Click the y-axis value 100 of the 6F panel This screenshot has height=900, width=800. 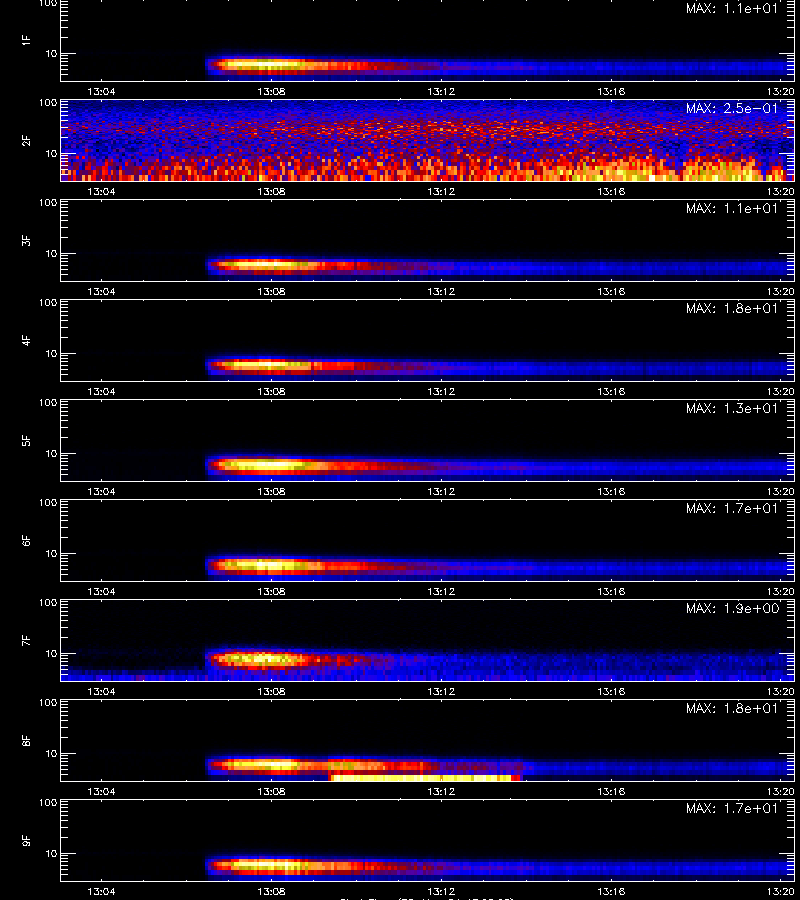[48, 503]
